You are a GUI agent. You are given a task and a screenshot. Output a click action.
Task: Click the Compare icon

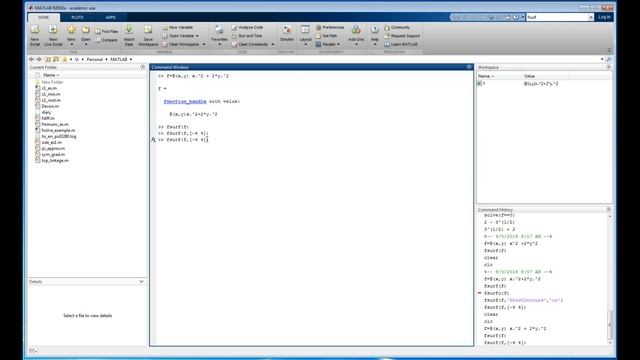point(98,40)
